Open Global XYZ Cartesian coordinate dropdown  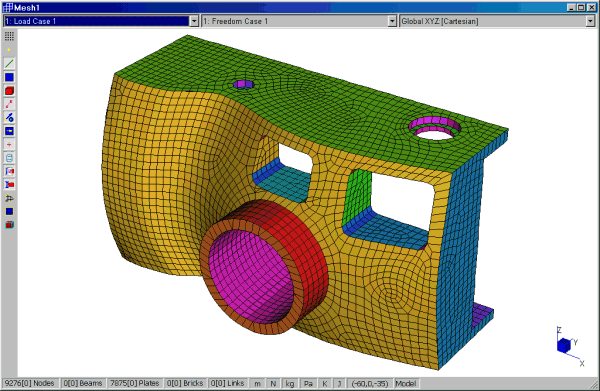(590, 21)
